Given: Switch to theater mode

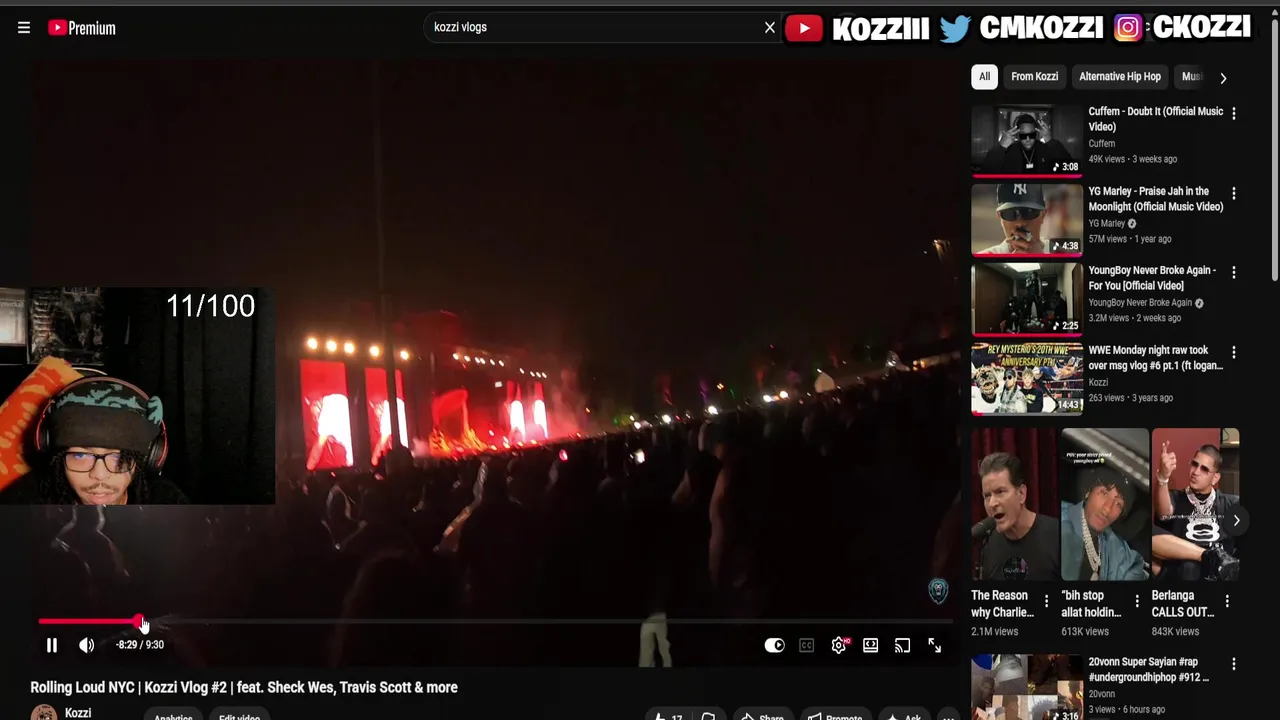Looking at the screenshot, I should pyautogui.click(x=871, y=646).
